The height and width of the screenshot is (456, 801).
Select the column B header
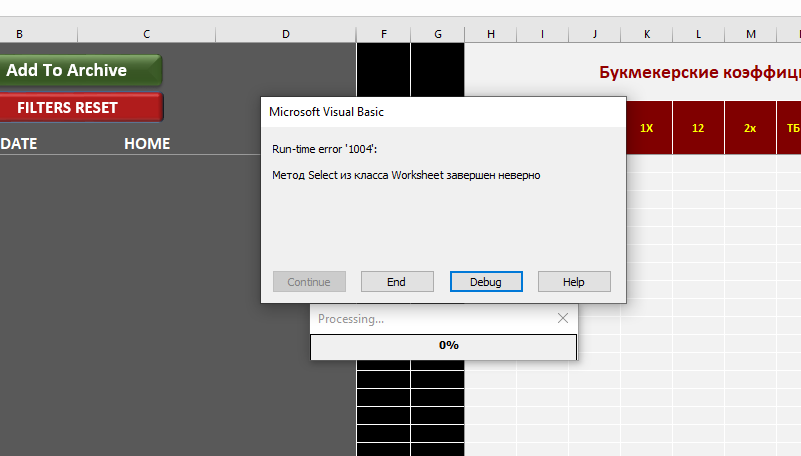click(20, 34)
